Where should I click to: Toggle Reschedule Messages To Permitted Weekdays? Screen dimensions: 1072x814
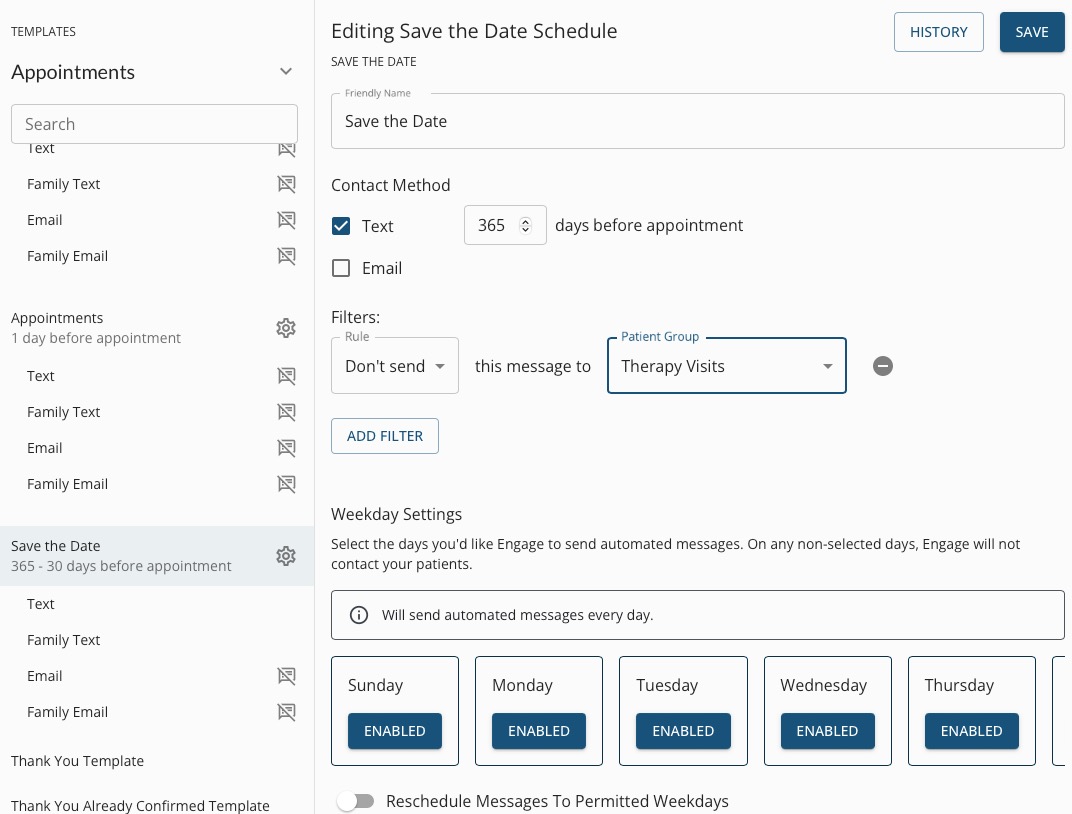[x=355, y=801]
